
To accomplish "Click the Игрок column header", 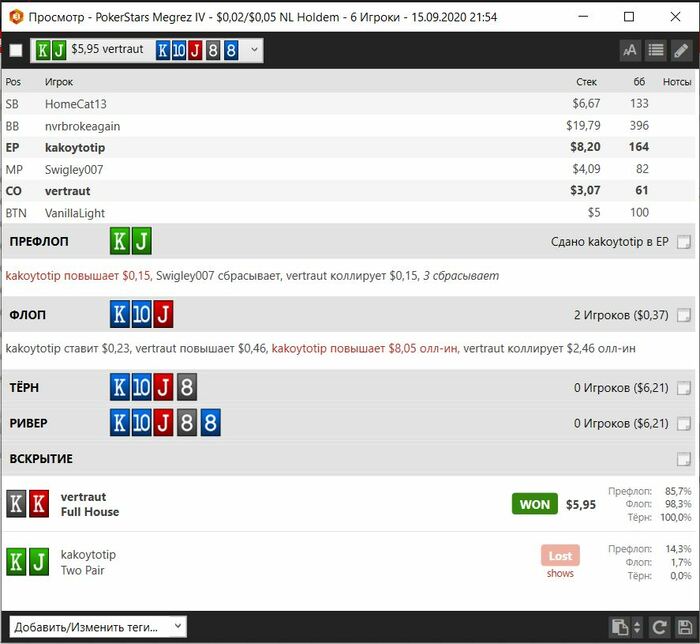I will (58, 82).
